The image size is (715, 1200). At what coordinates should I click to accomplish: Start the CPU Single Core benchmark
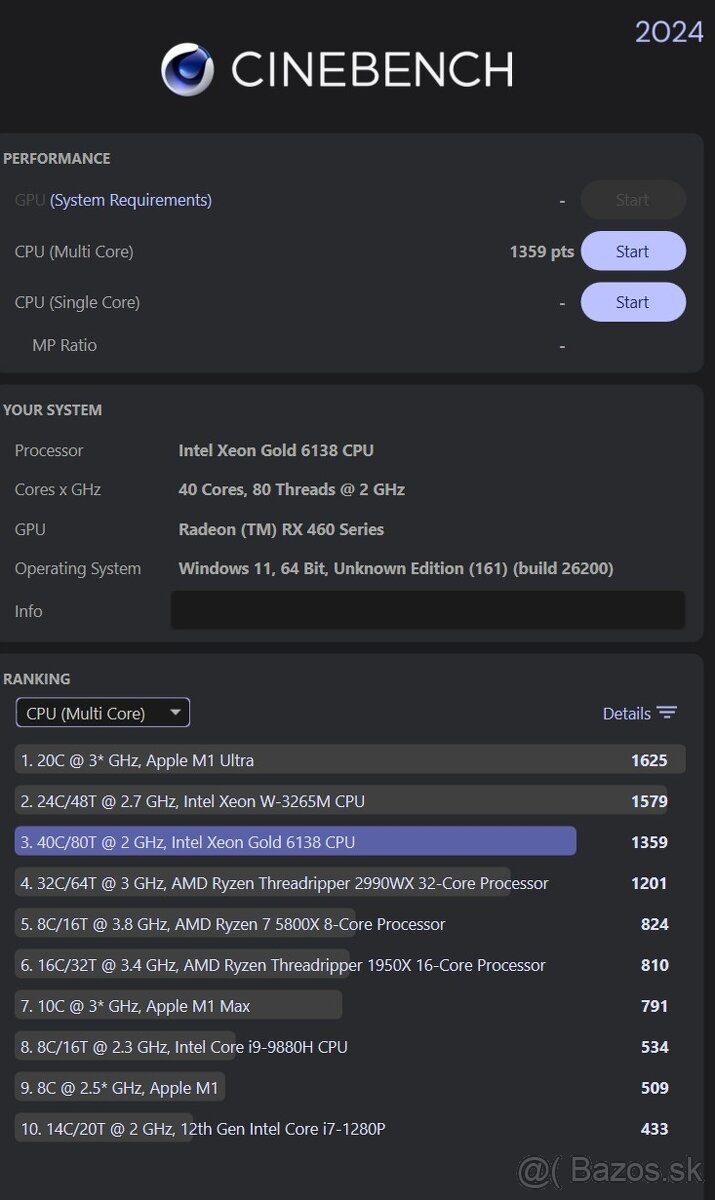(x=633, y=301)
